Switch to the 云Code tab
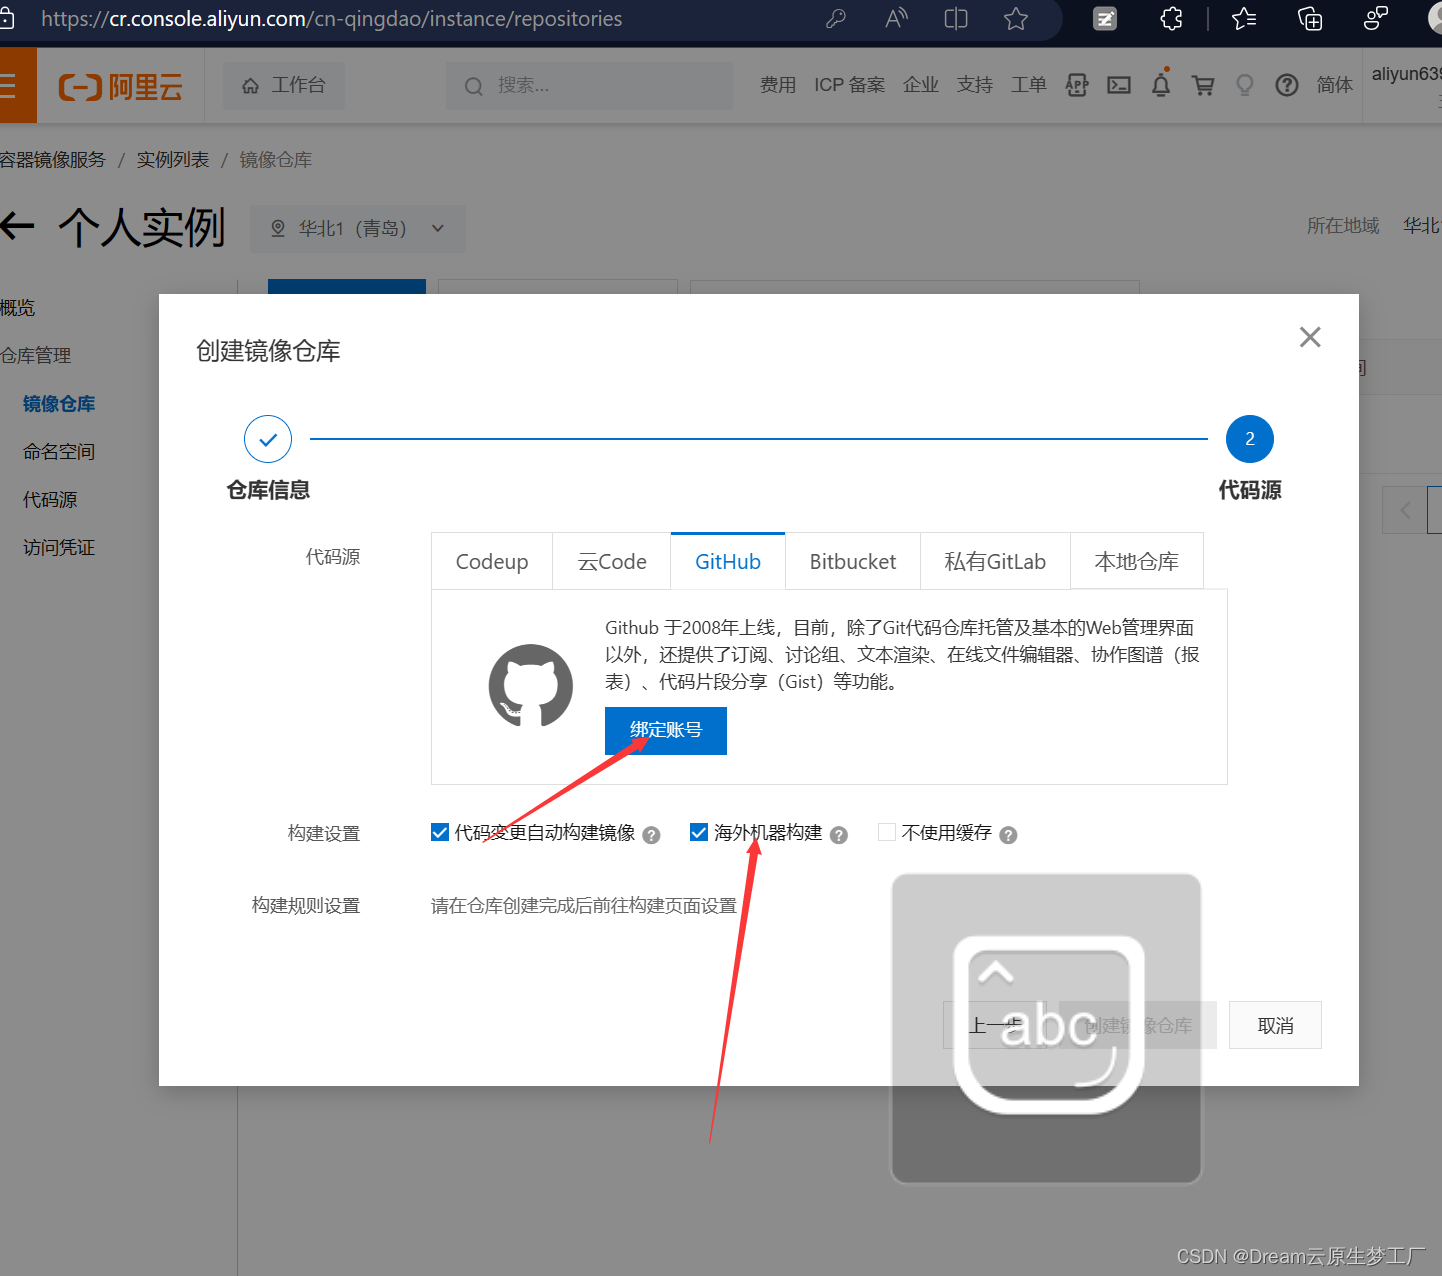The height and width of the screenshot is (1276, 1442). pyautogui.click(x=612, y=562)
